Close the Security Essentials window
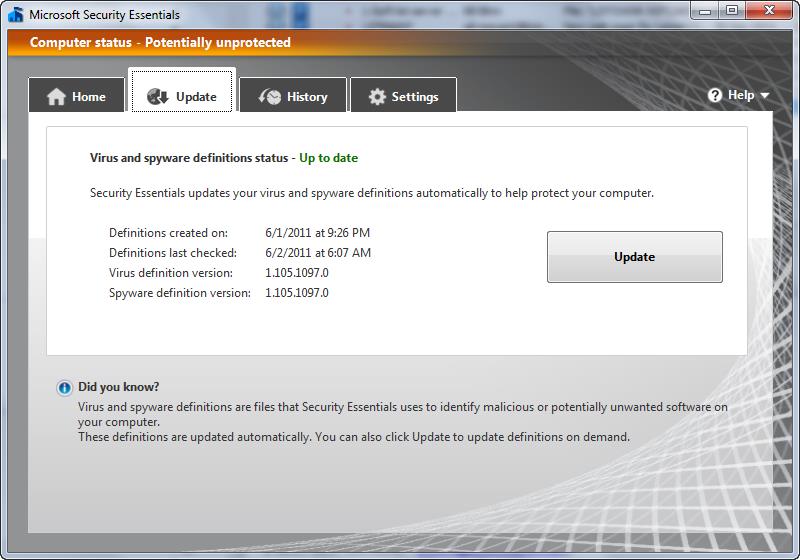 click(x=769, y=11)
